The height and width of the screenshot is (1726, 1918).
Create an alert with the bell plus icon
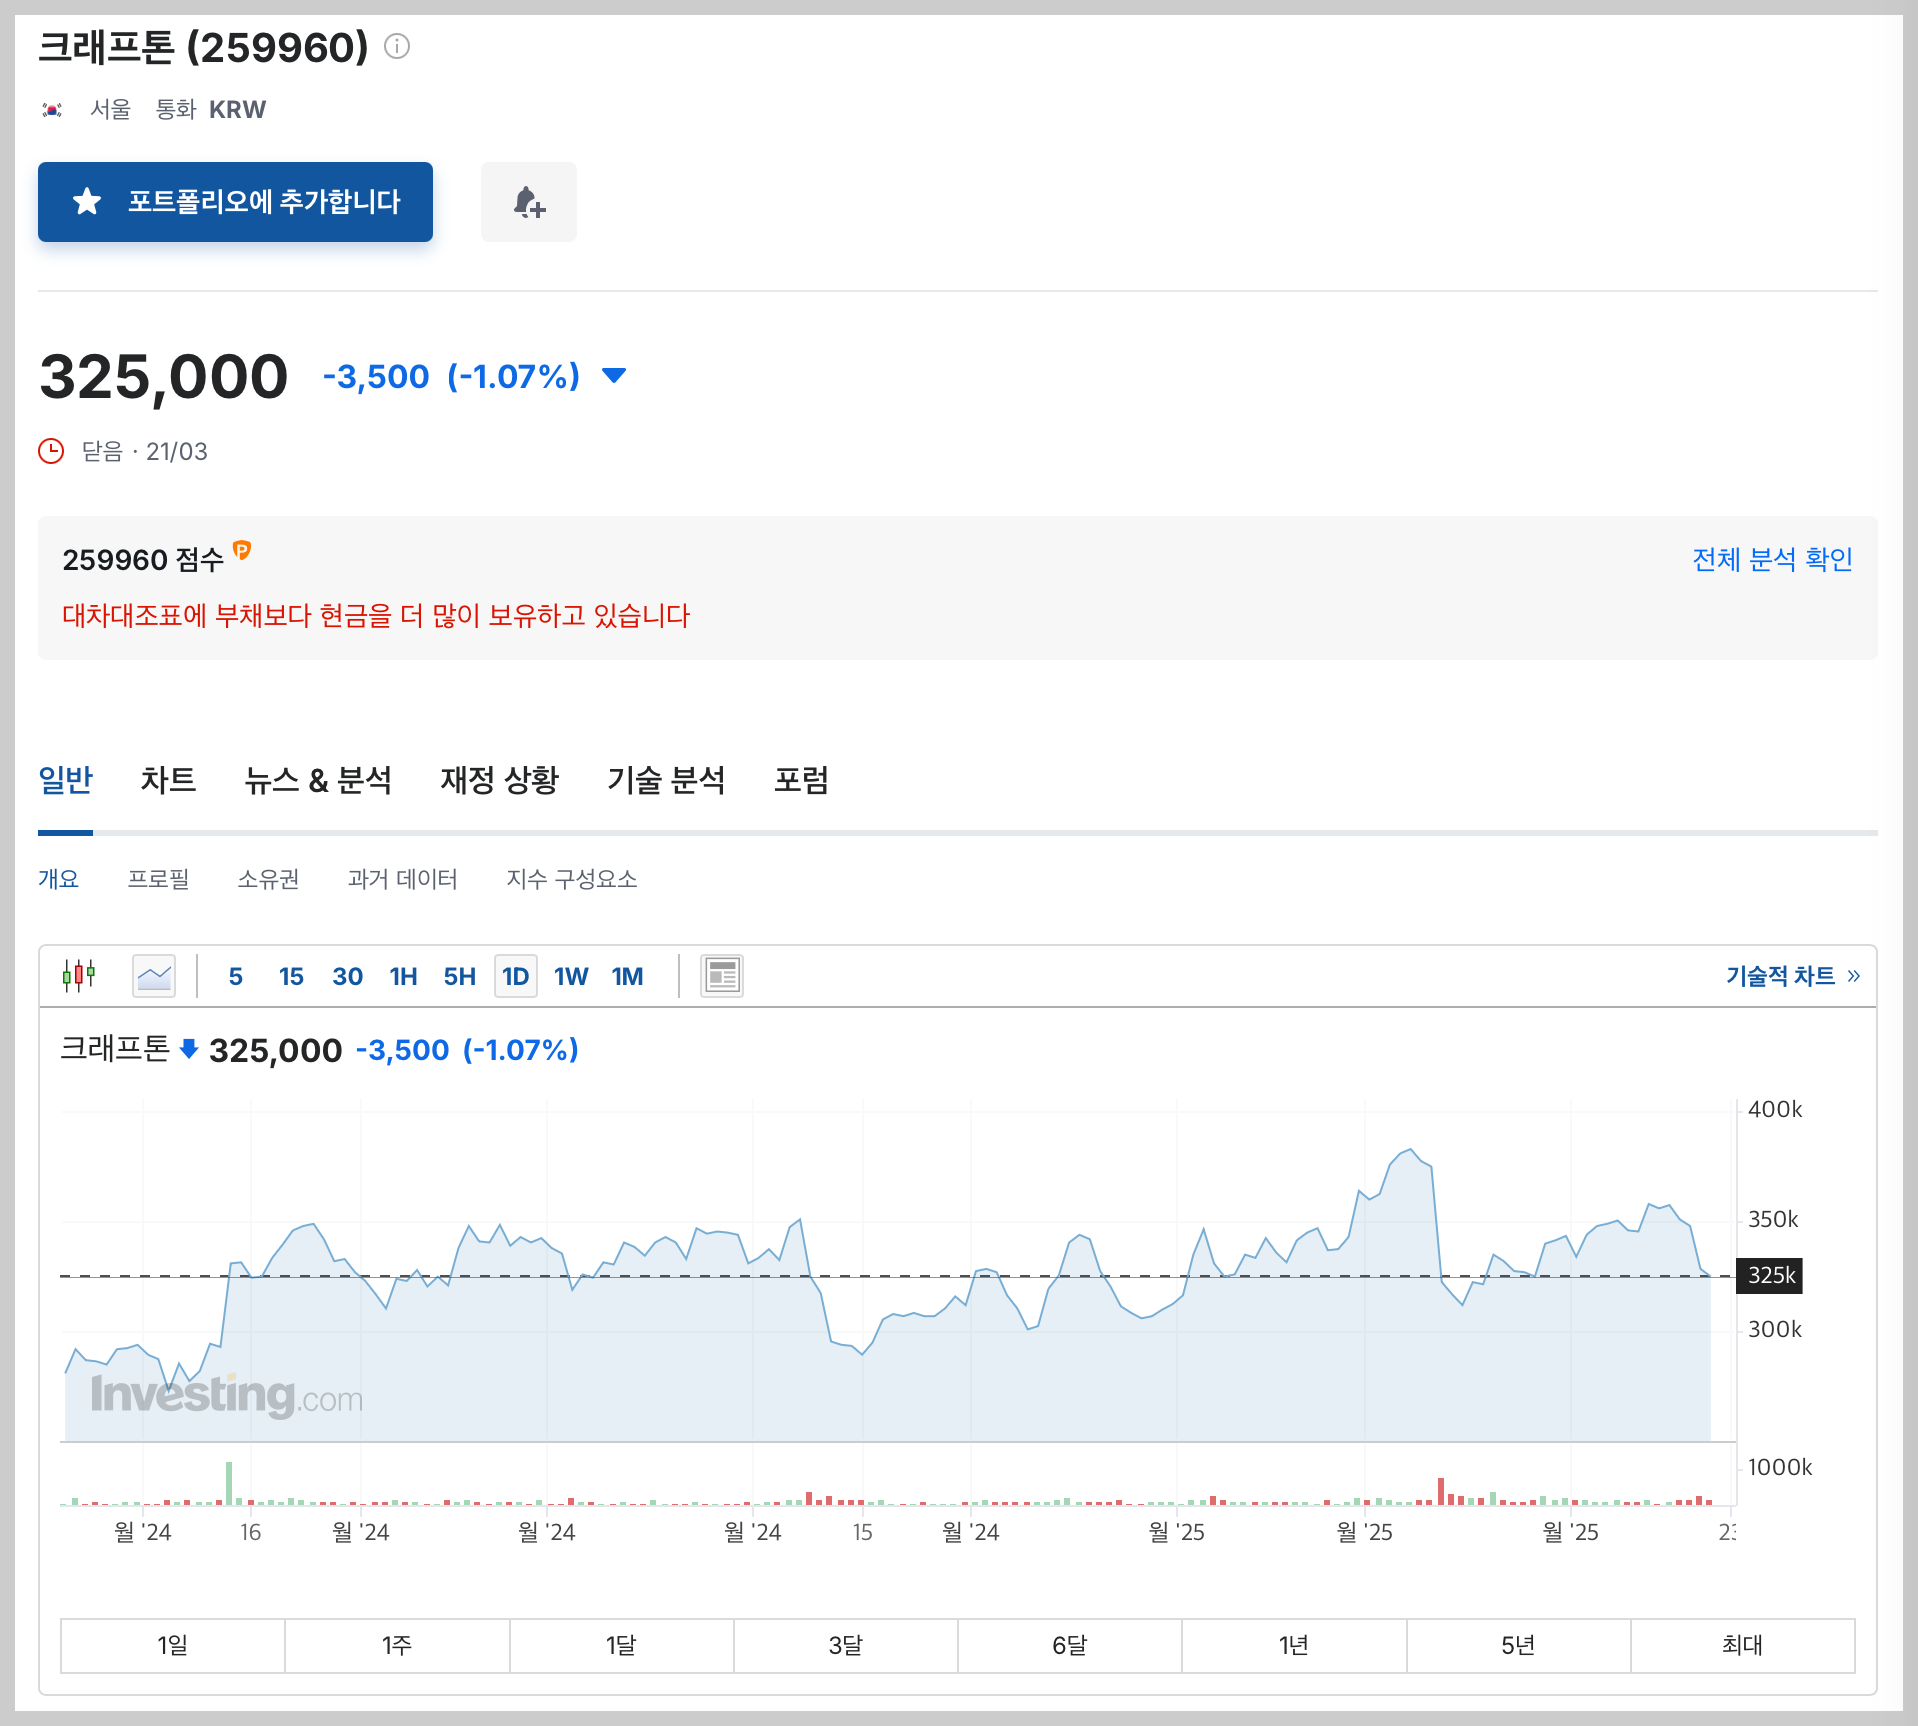[529, 202]
